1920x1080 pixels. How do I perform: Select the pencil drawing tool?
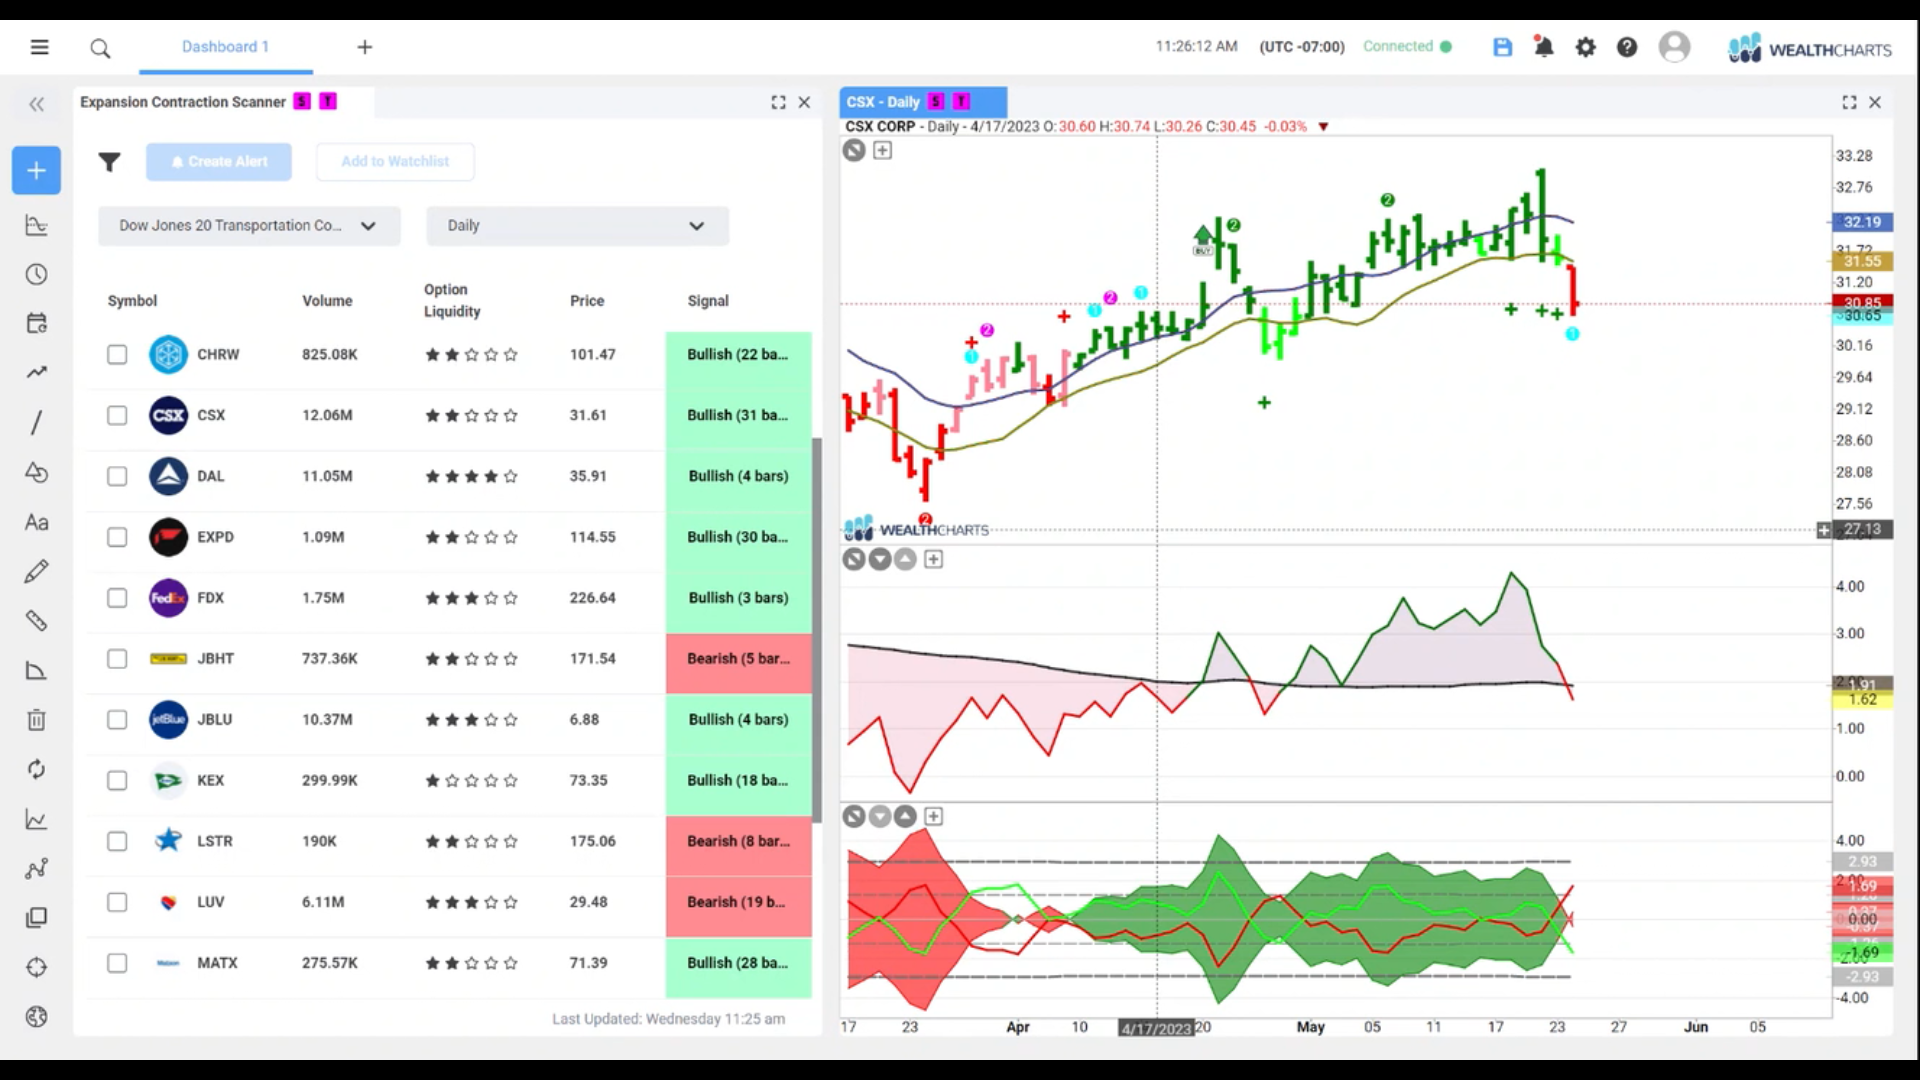[x=36, y=571]
